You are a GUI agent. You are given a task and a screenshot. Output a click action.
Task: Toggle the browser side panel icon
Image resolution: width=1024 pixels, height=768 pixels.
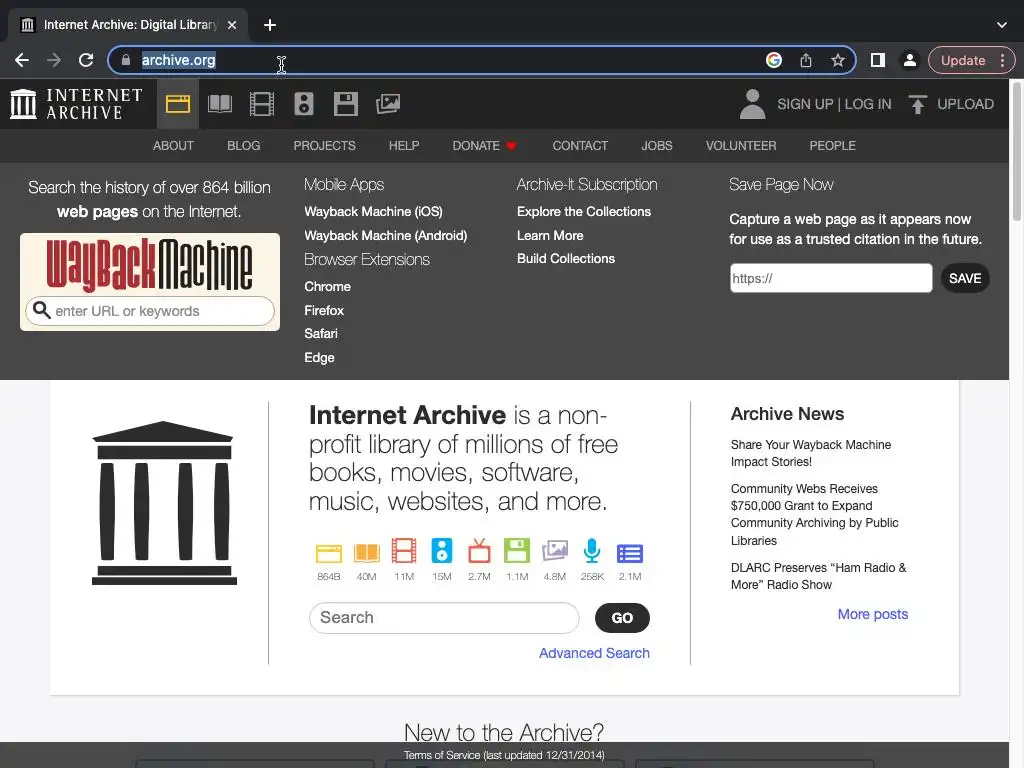click(x=878, y=60)
